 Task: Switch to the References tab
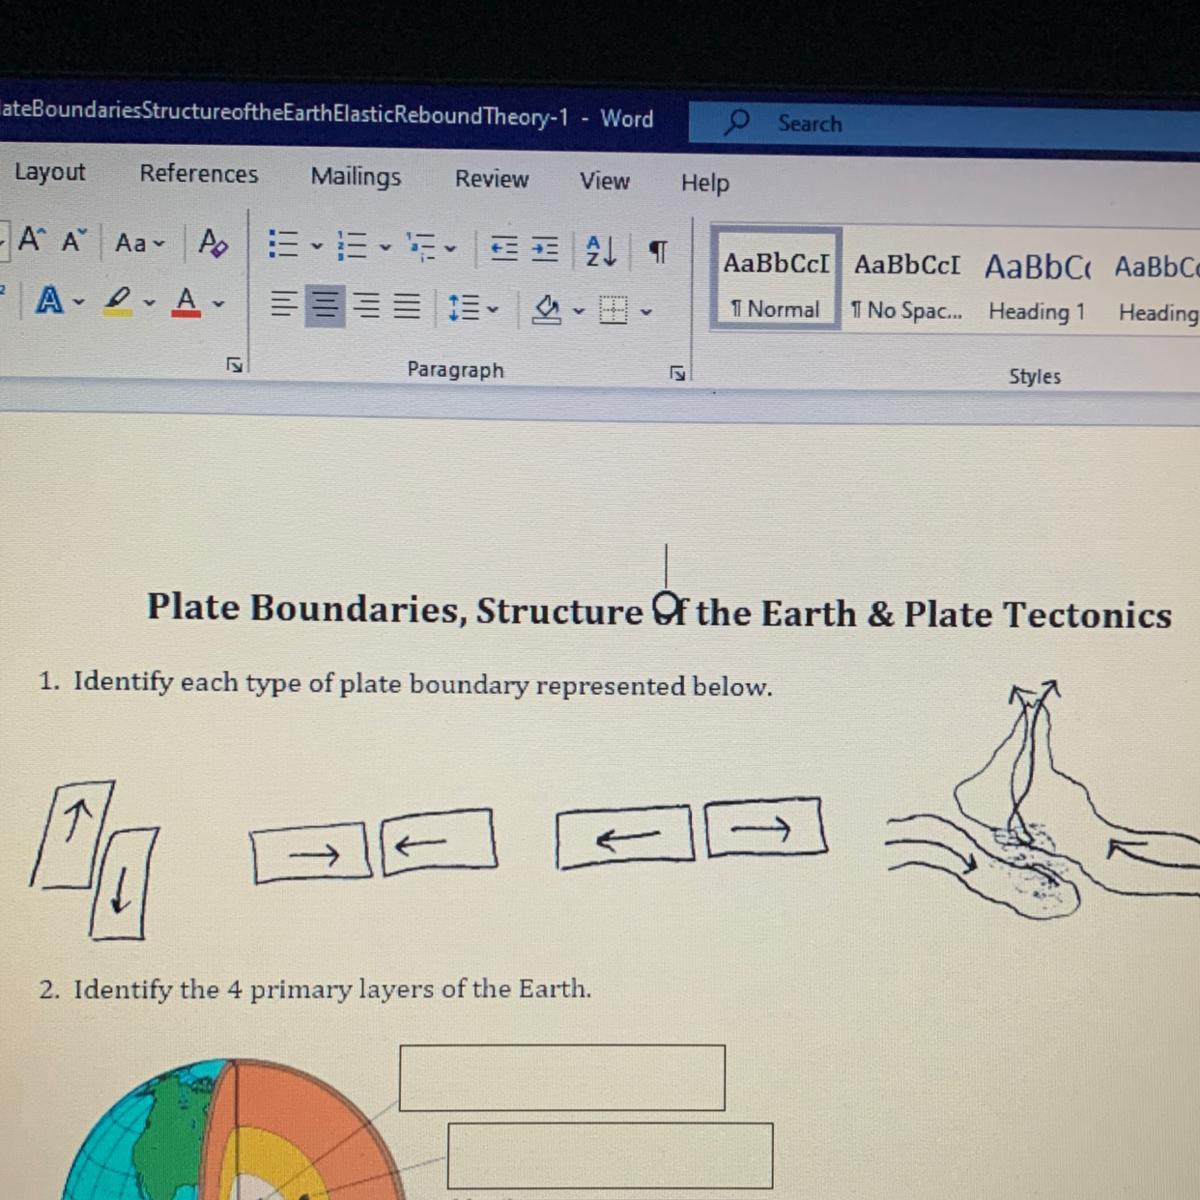(199, 174)
